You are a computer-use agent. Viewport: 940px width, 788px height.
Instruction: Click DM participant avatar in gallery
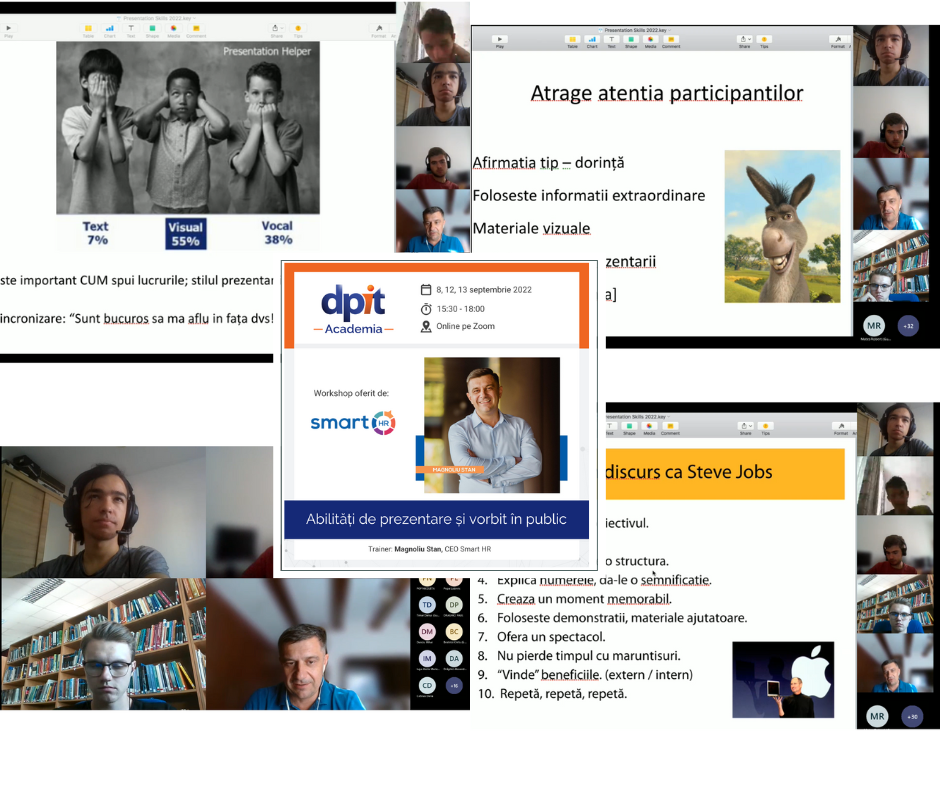click(x=427, y=631)
